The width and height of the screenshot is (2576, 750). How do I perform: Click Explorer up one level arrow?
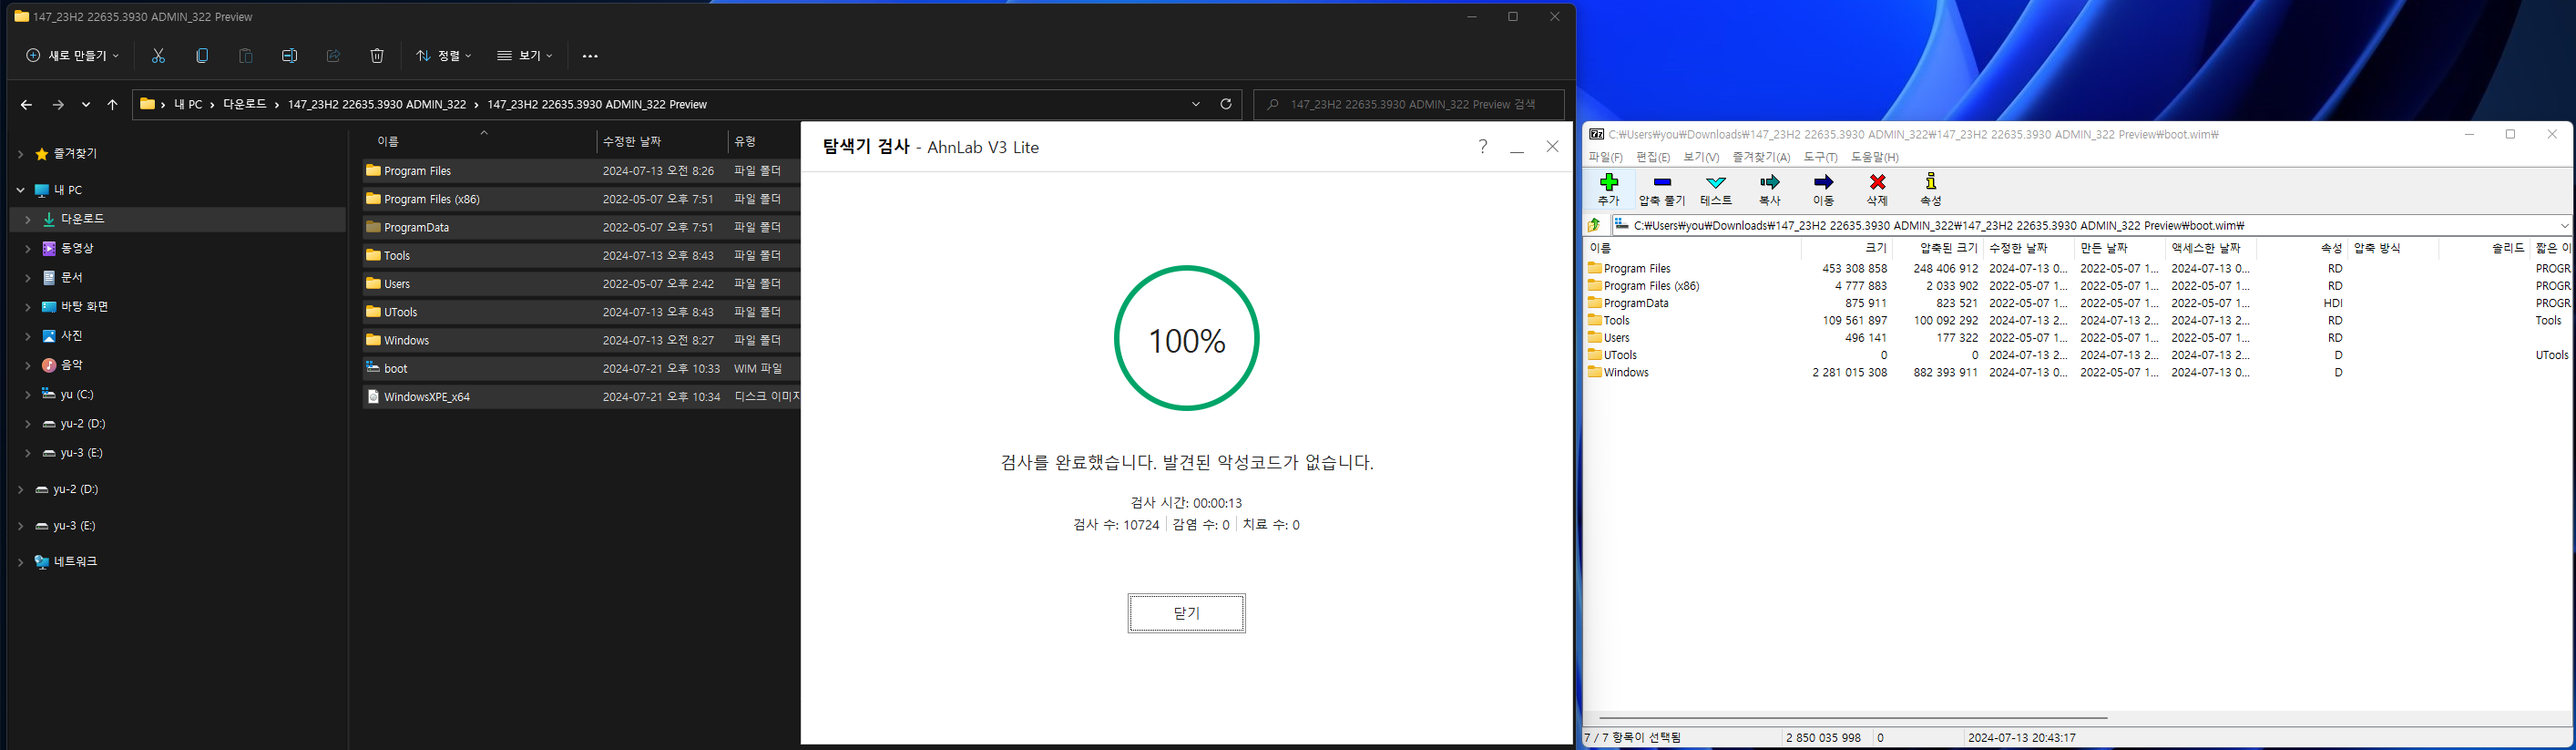(112, 104)
